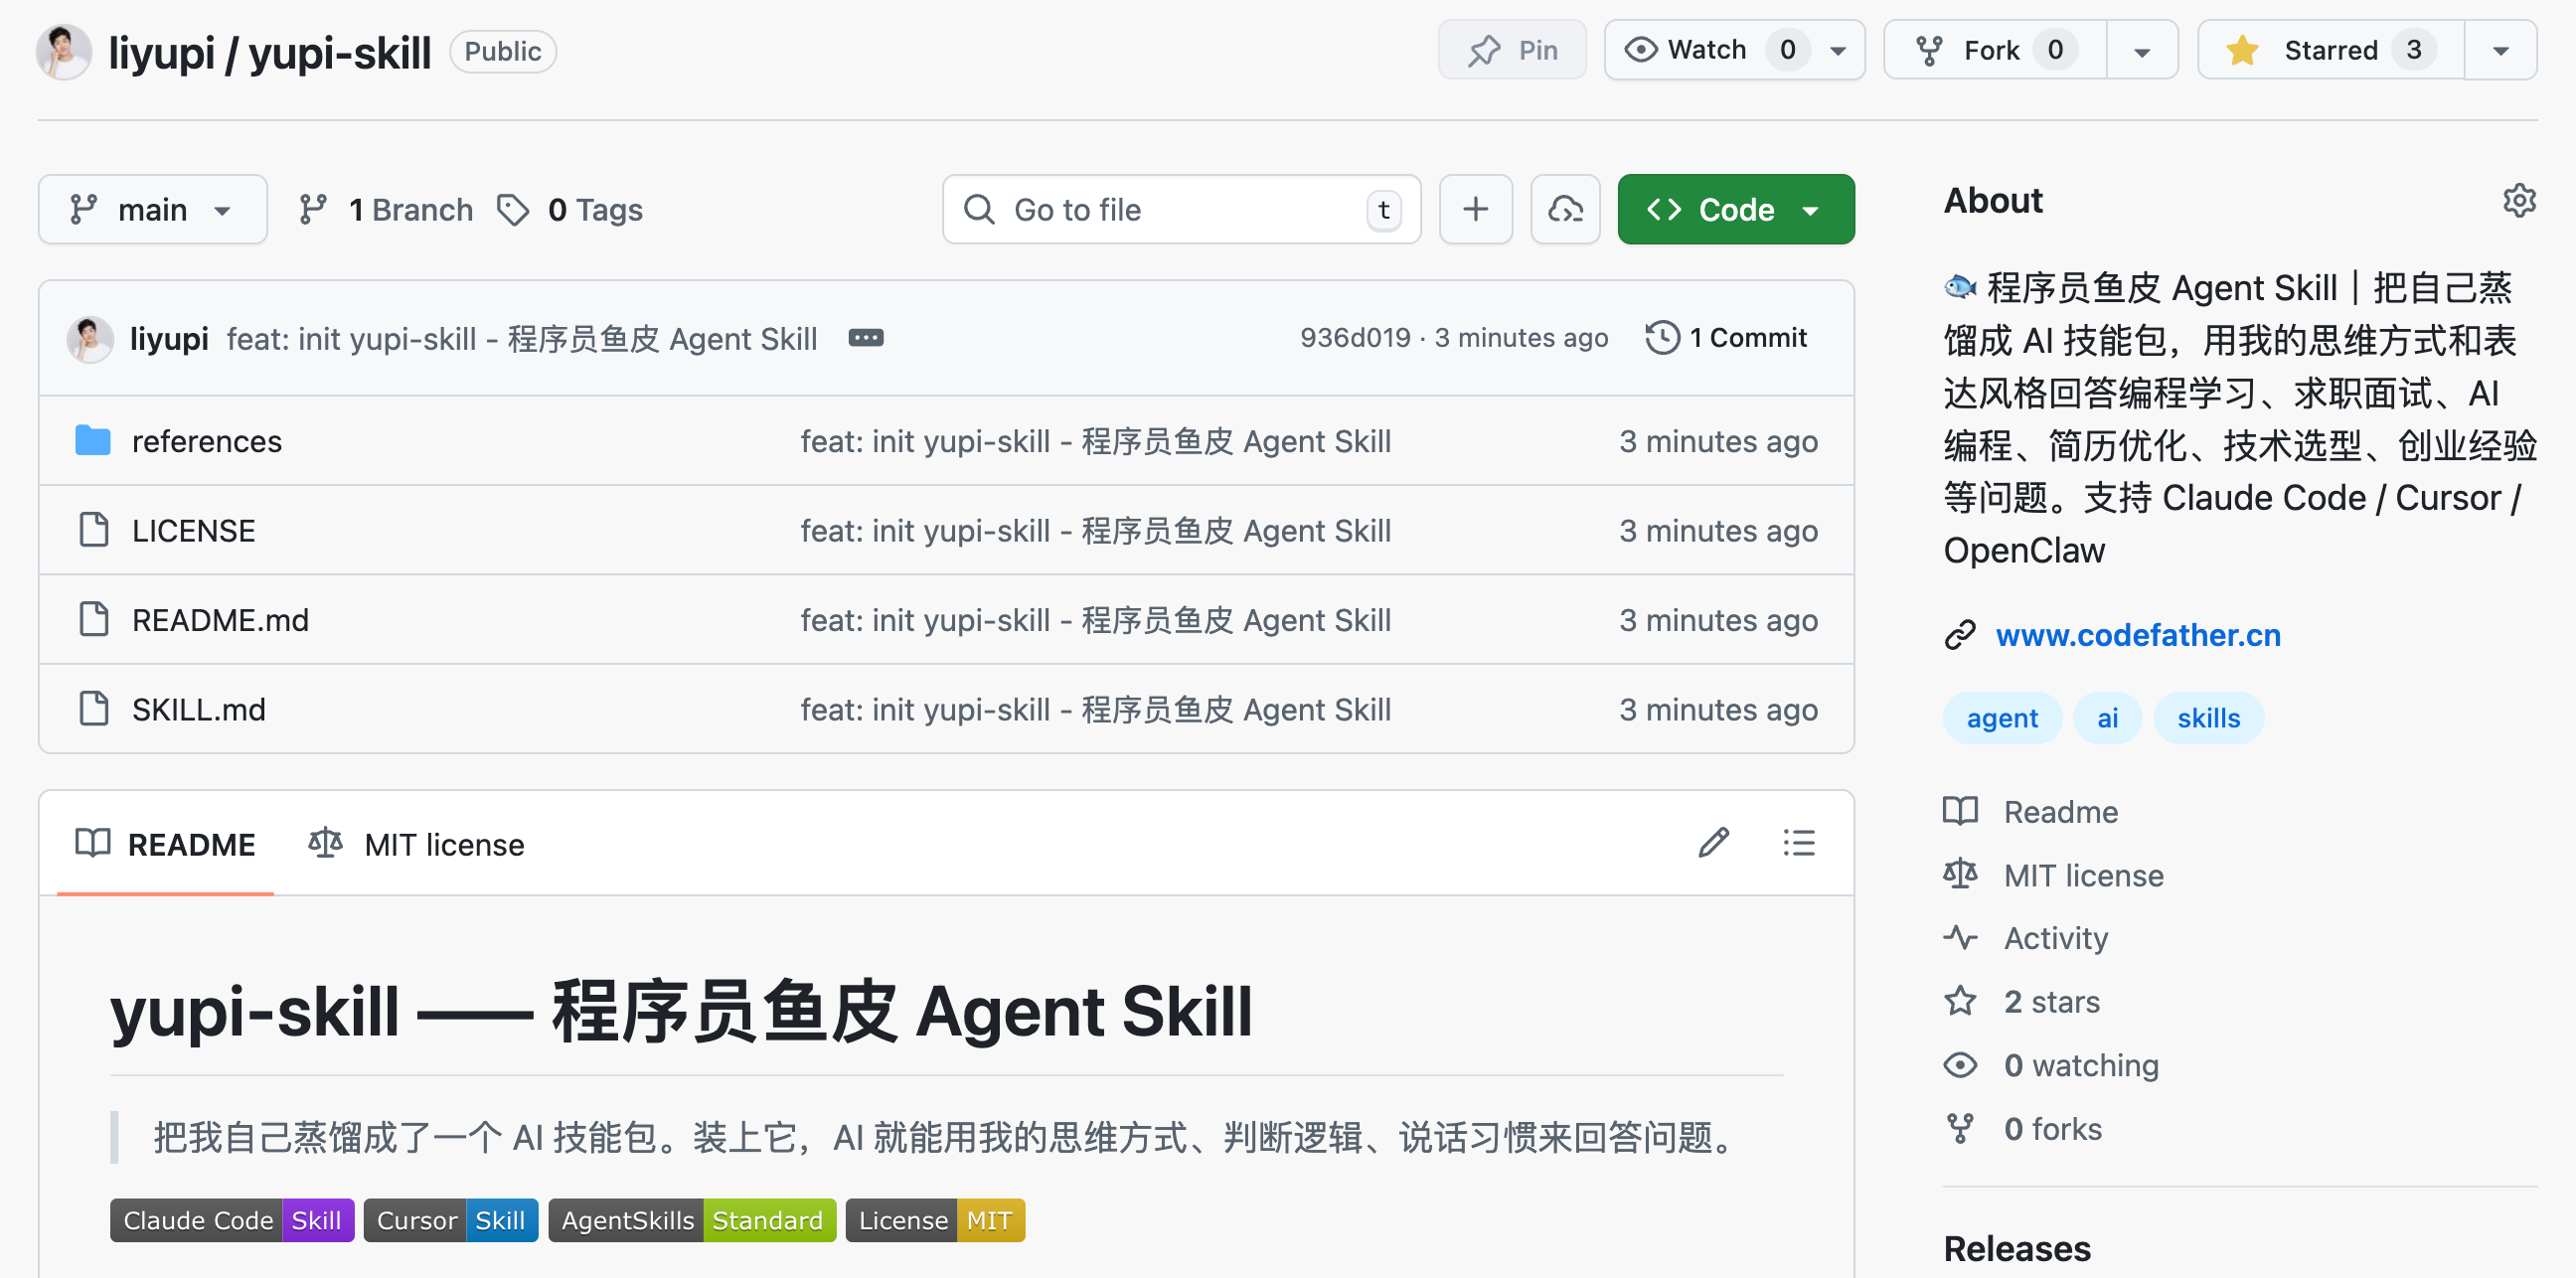Click the Claude Code Skill badge
Image resolution: width=2576 pixels, height=1278 pixels.
[232, 1220]
